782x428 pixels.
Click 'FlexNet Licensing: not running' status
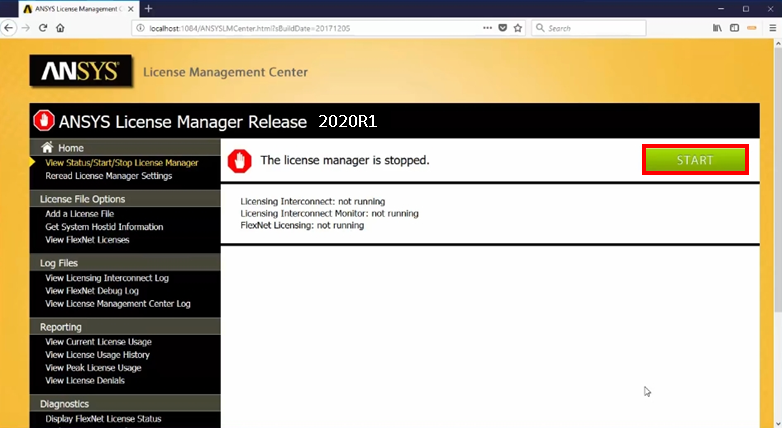point(302,225)
